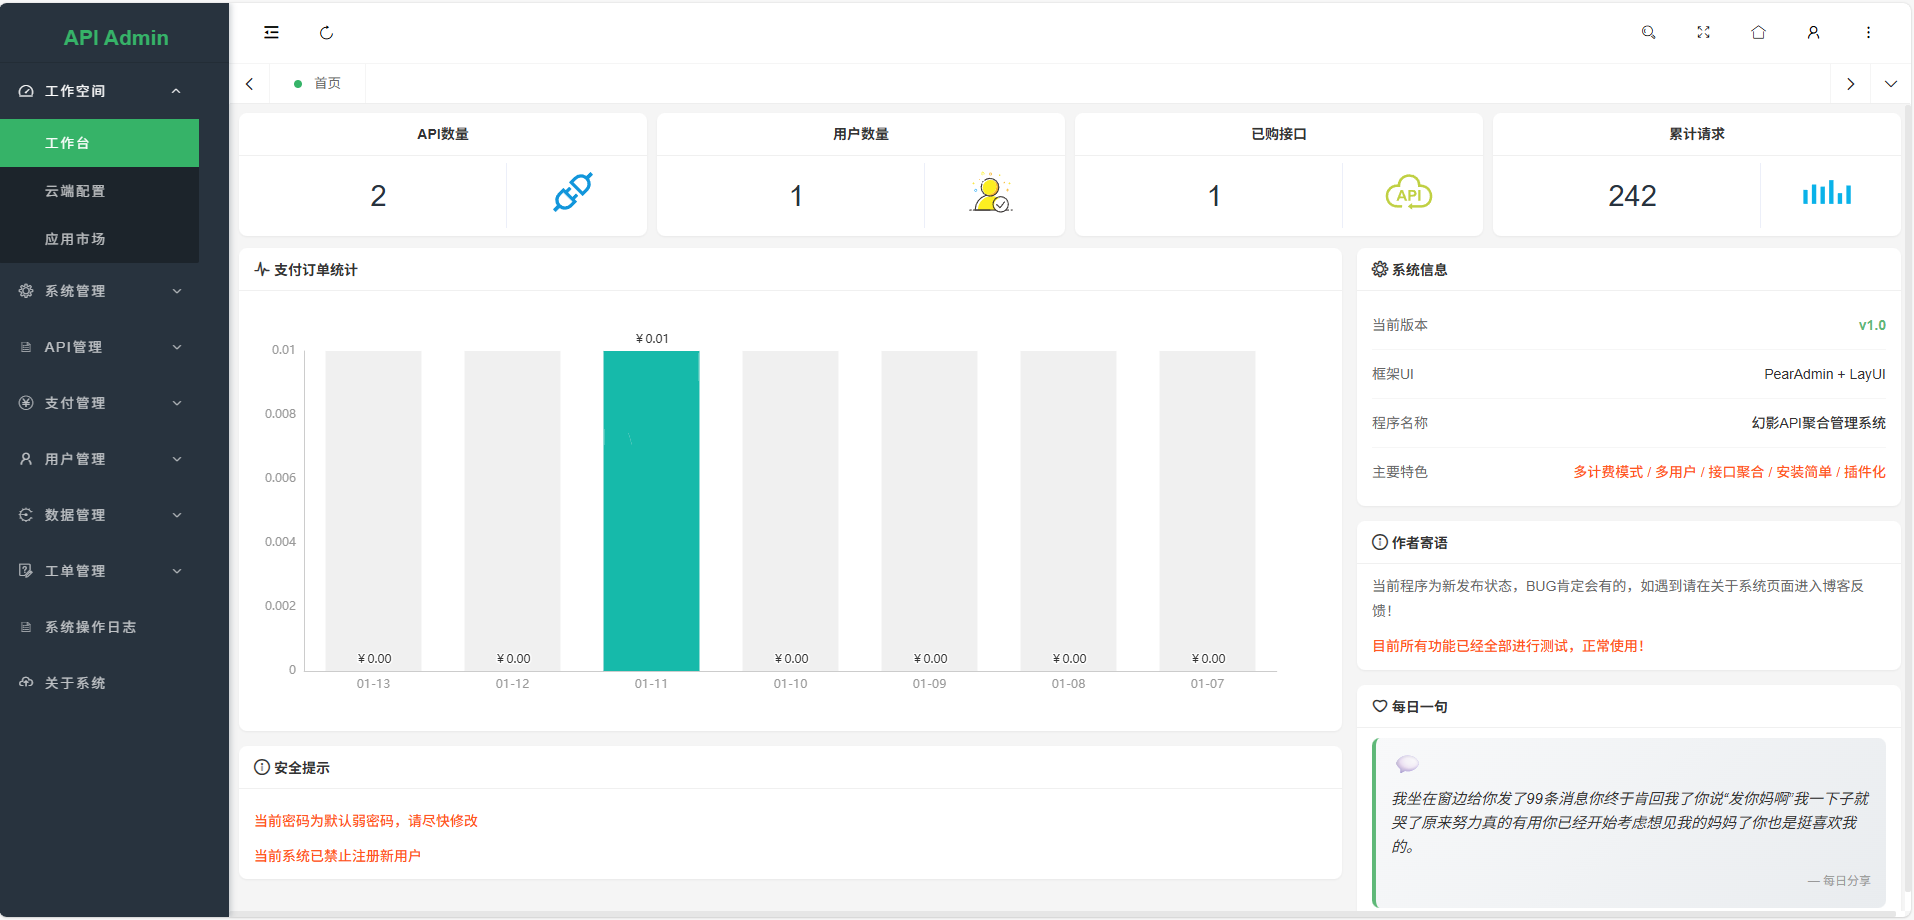
Task: Click the three-dot more options icon
Action: coord(1868,32)
